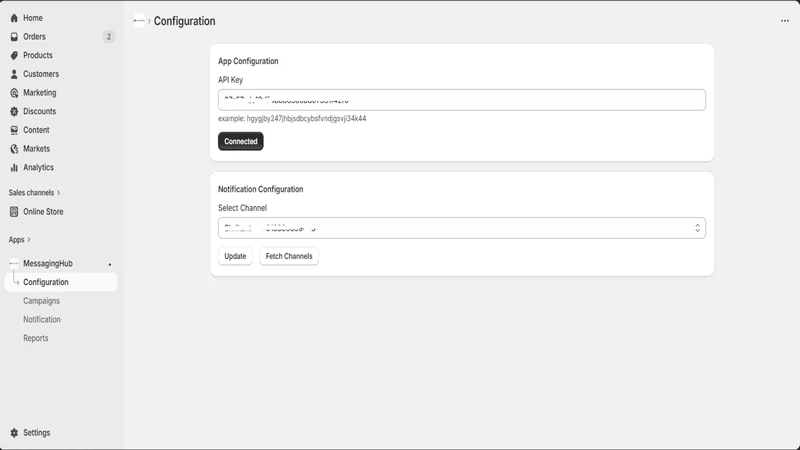Open Notification under MessagingHub
Image resolution: width=800 pixels, height=450 pixels.
click(x=42, y=319)
